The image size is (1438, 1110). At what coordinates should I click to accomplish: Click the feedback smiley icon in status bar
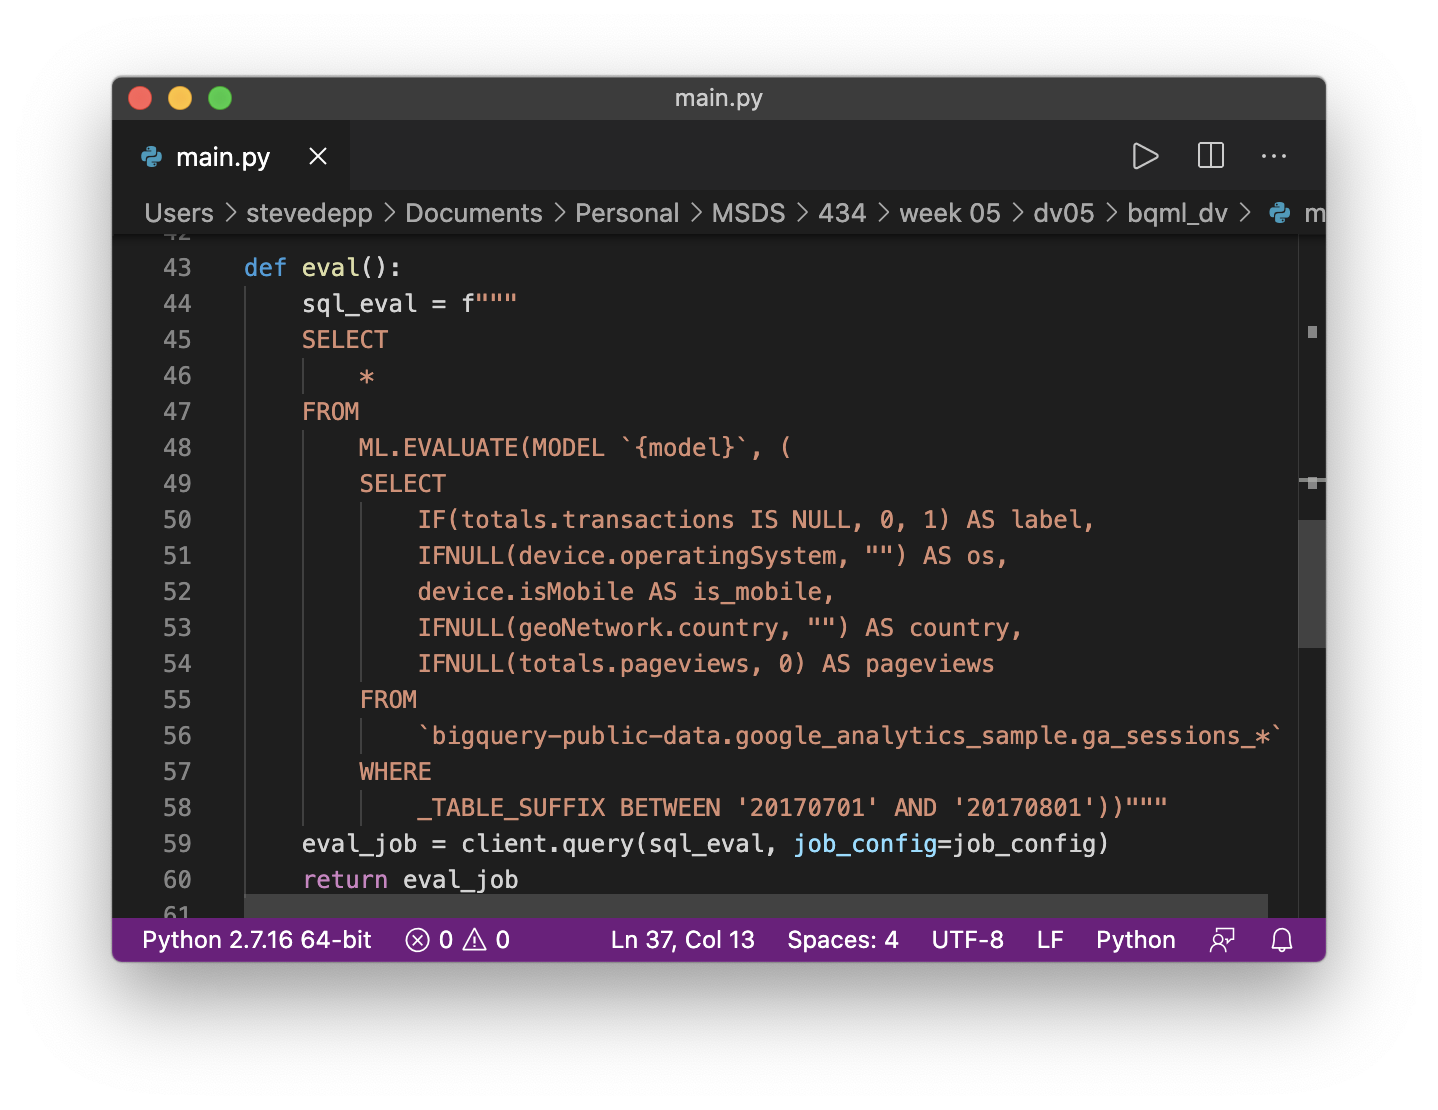point(1222,940)
